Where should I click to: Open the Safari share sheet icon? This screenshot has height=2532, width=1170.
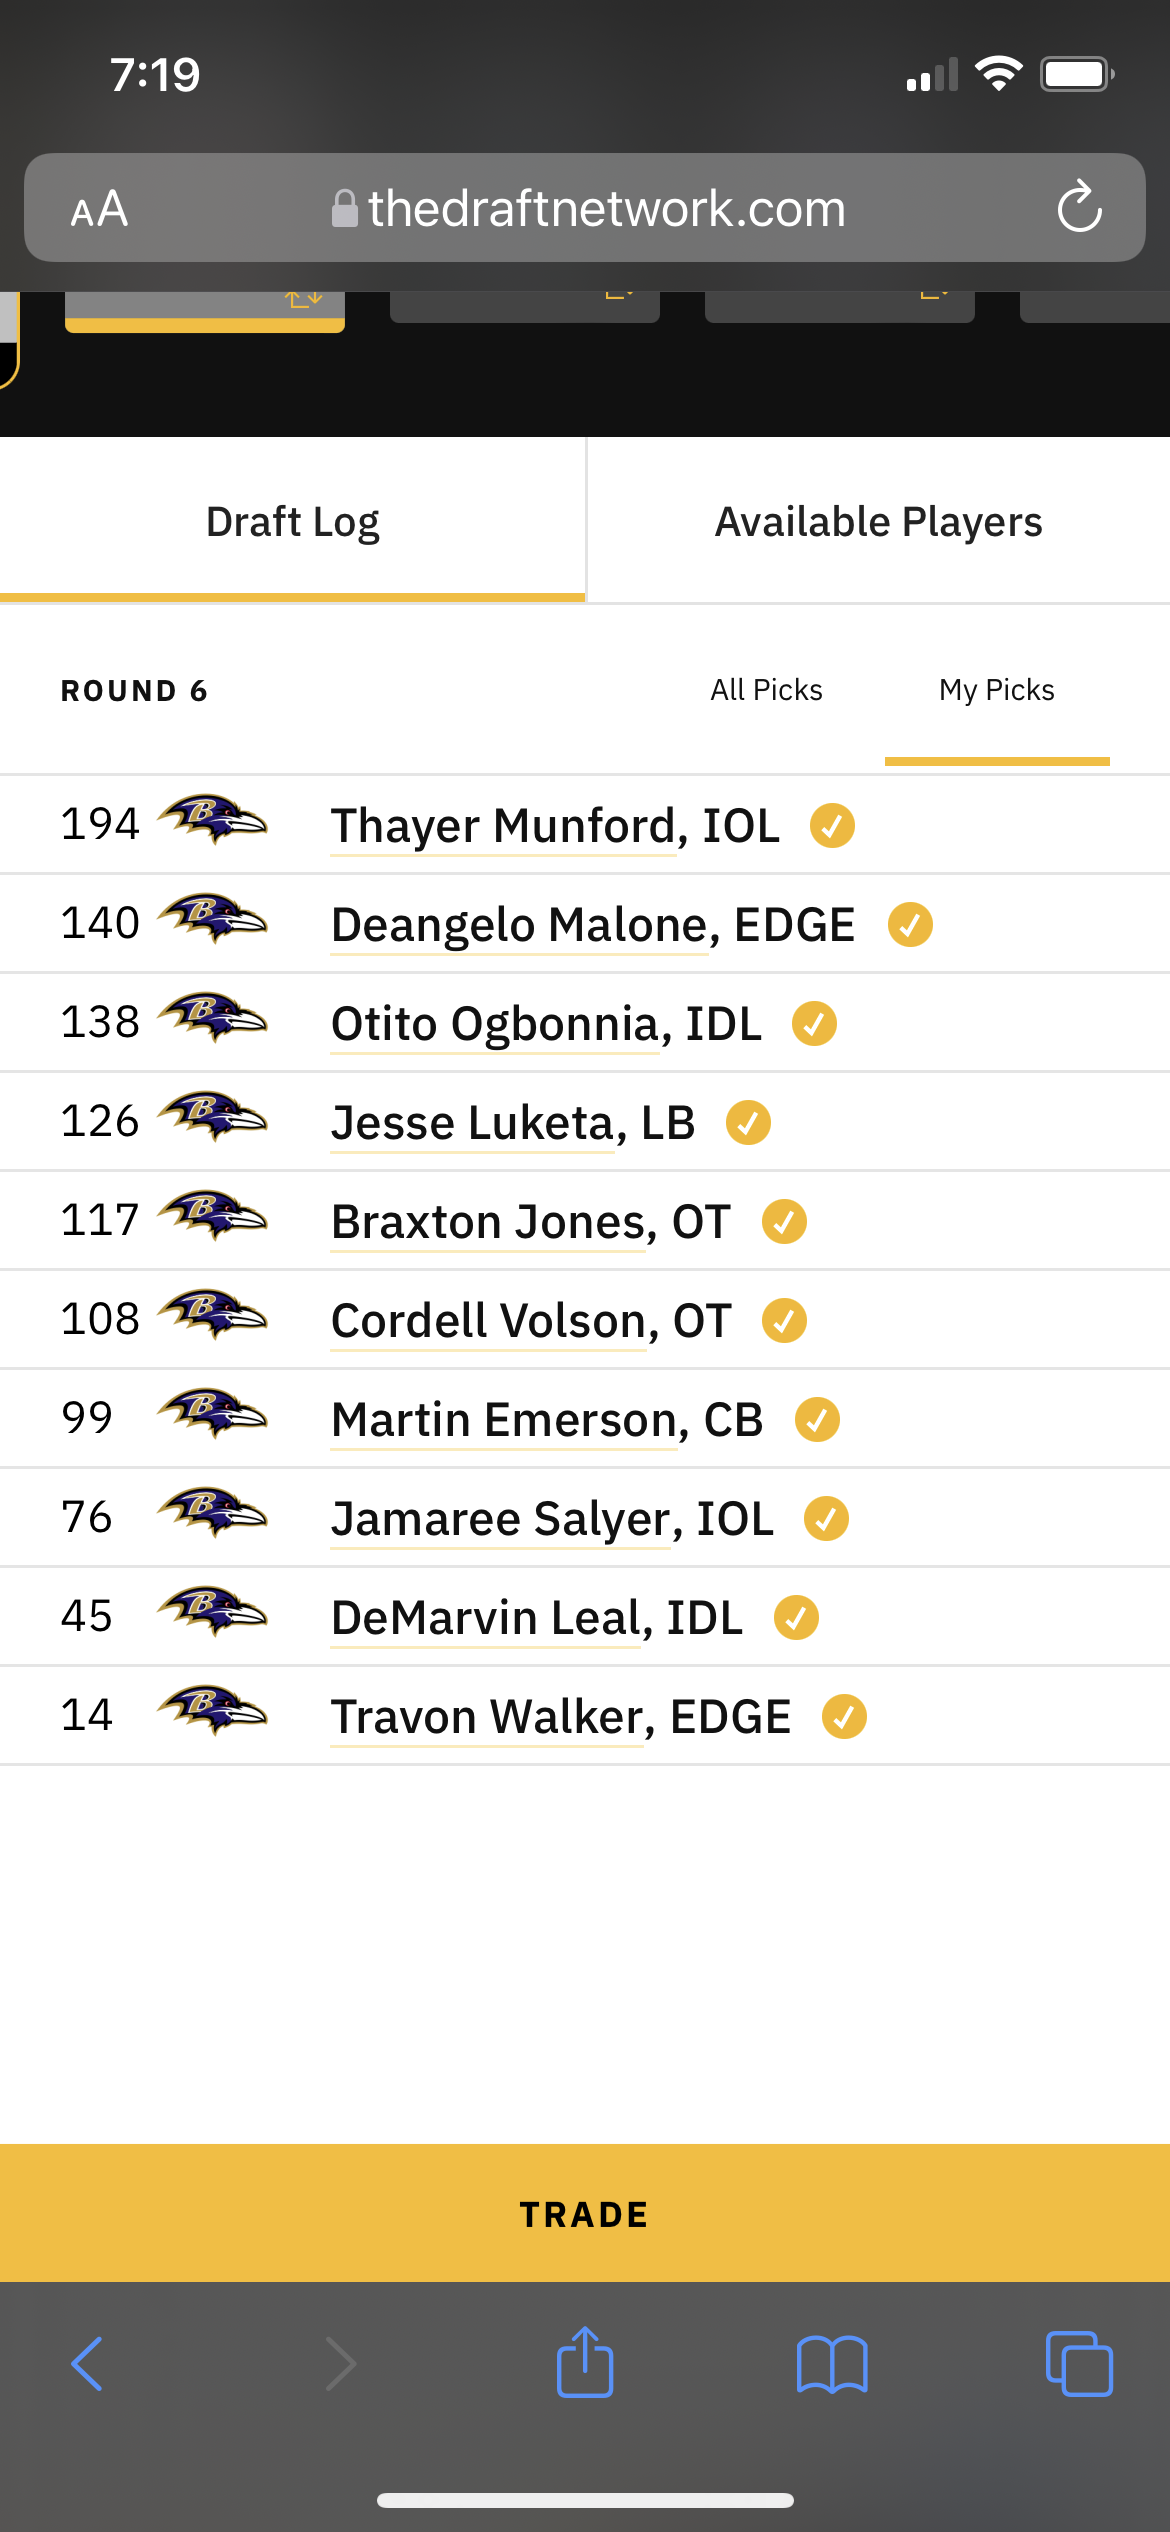[585, 2362]
